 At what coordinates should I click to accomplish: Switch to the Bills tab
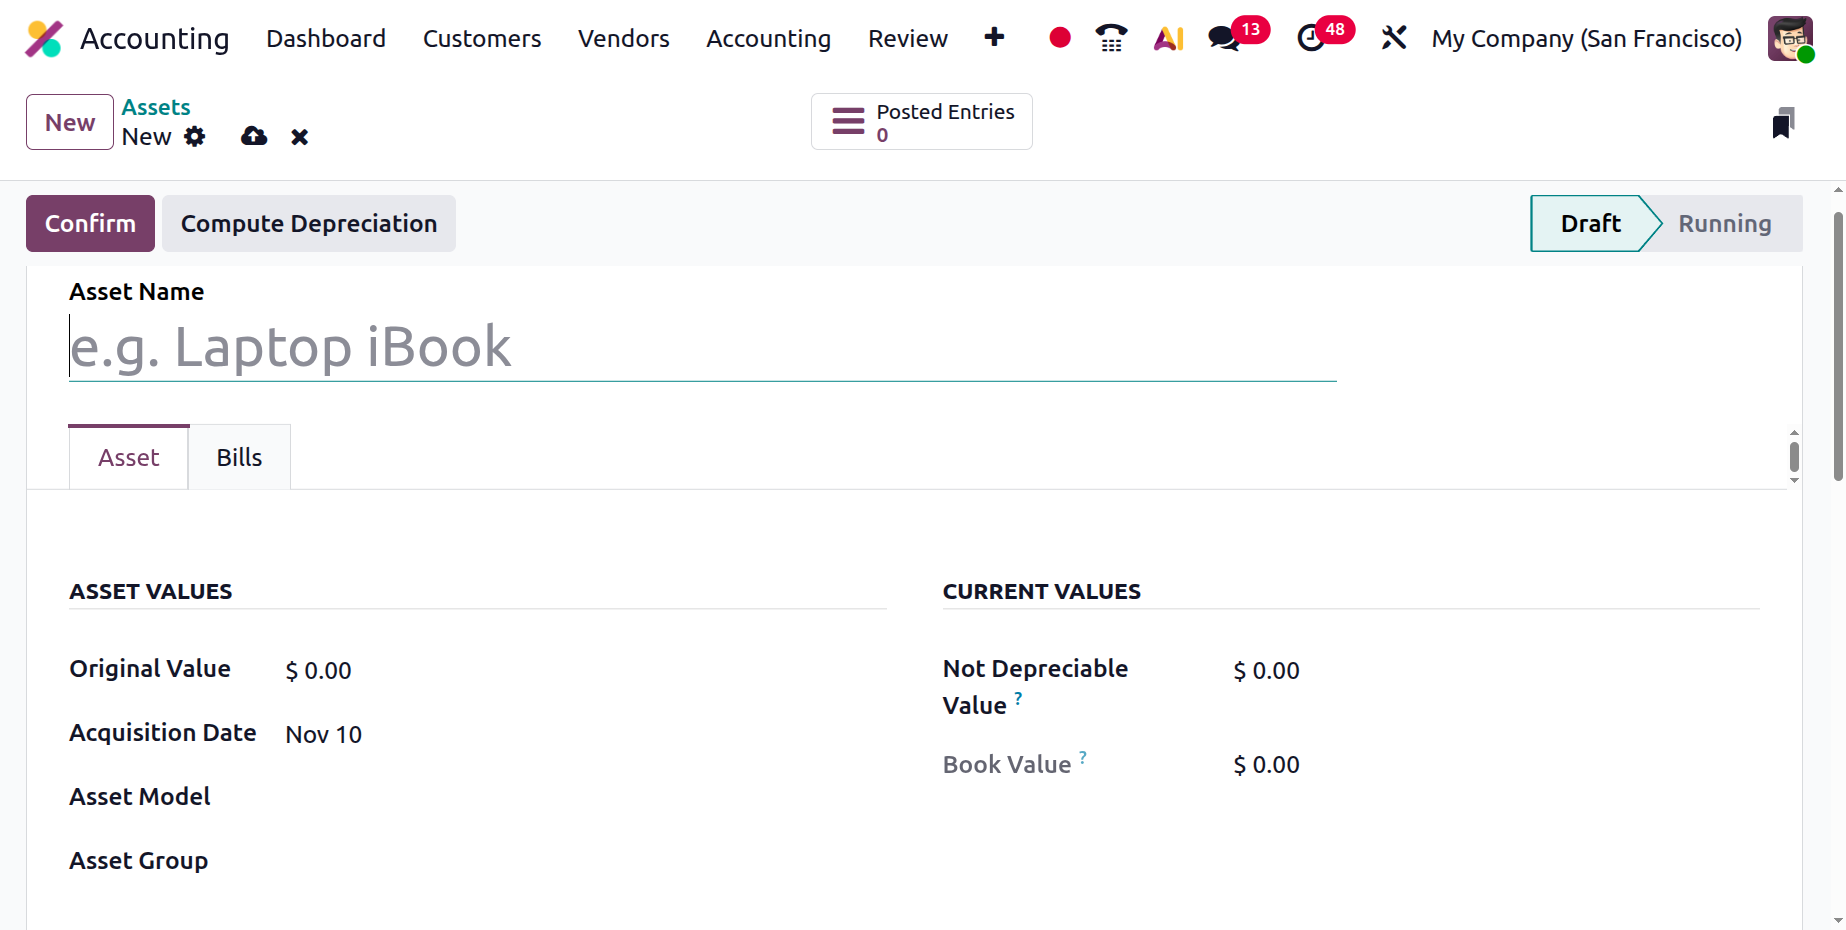239,458
